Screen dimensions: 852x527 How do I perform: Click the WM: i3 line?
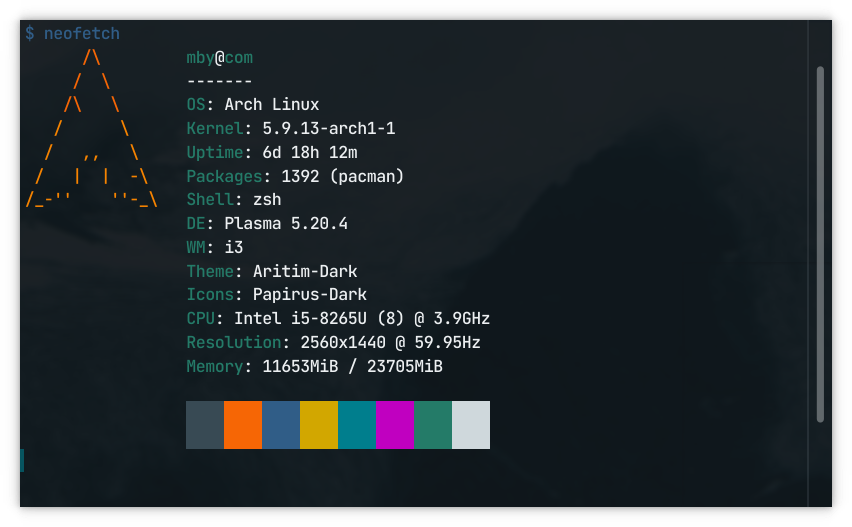(215, 247)
